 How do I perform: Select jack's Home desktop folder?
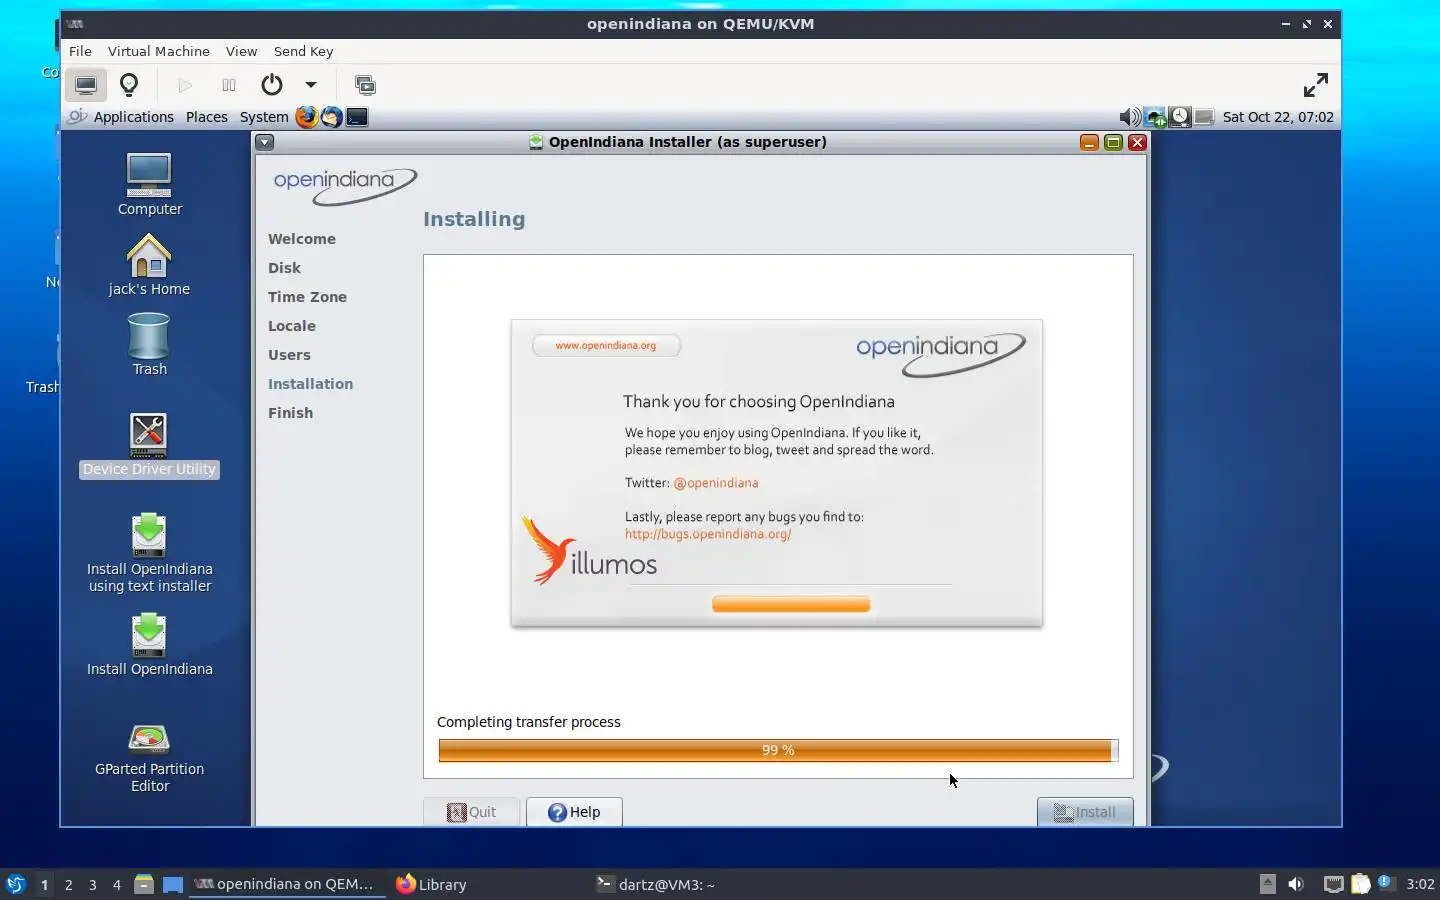pyautogui.click(x=149, y=265)
